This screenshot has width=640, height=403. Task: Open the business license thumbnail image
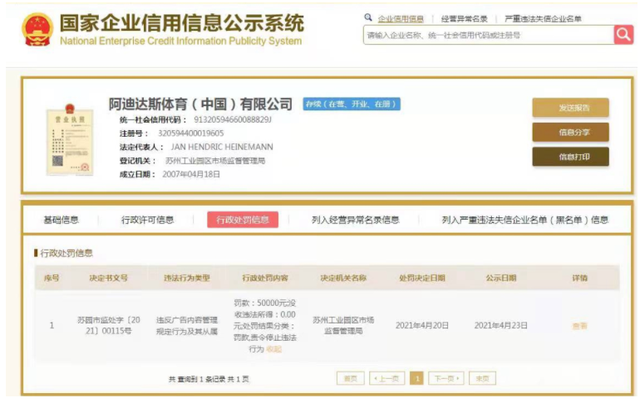[x=70, y=140]
